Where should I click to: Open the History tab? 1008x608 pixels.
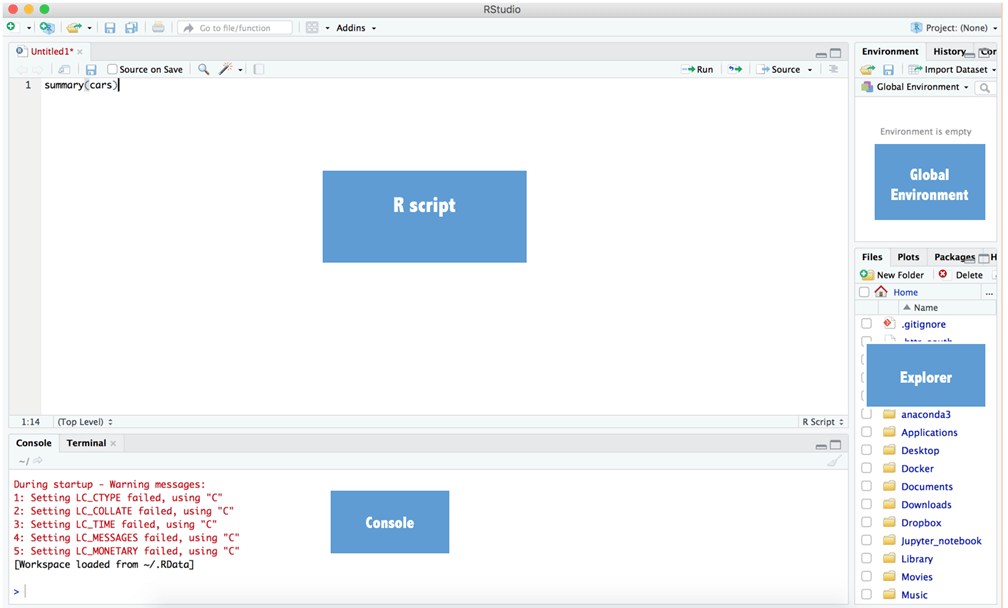(948, 51)
